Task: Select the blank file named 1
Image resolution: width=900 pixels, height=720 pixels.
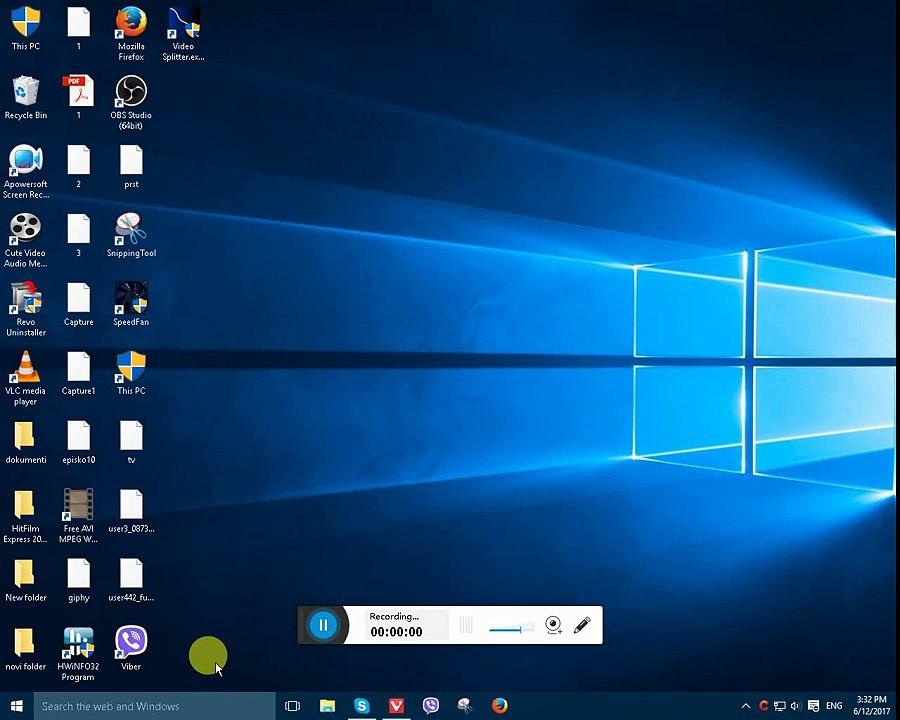Action: point(78,29)
